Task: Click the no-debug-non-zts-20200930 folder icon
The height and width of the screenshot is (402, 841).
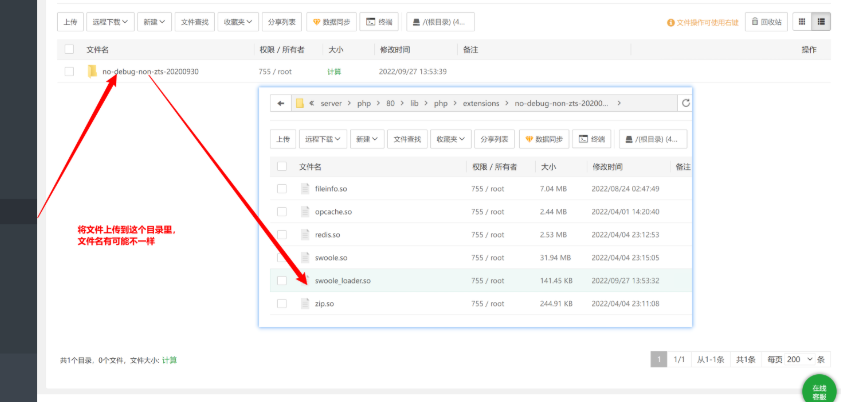Action: (92, 71)
